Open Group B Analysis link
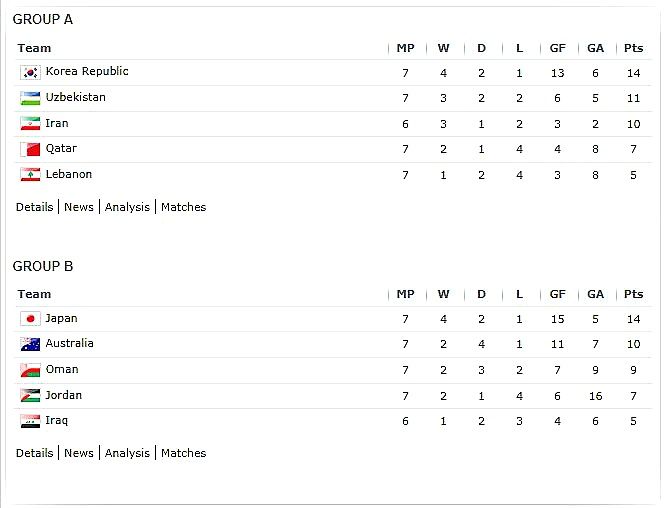 (127, 453)
